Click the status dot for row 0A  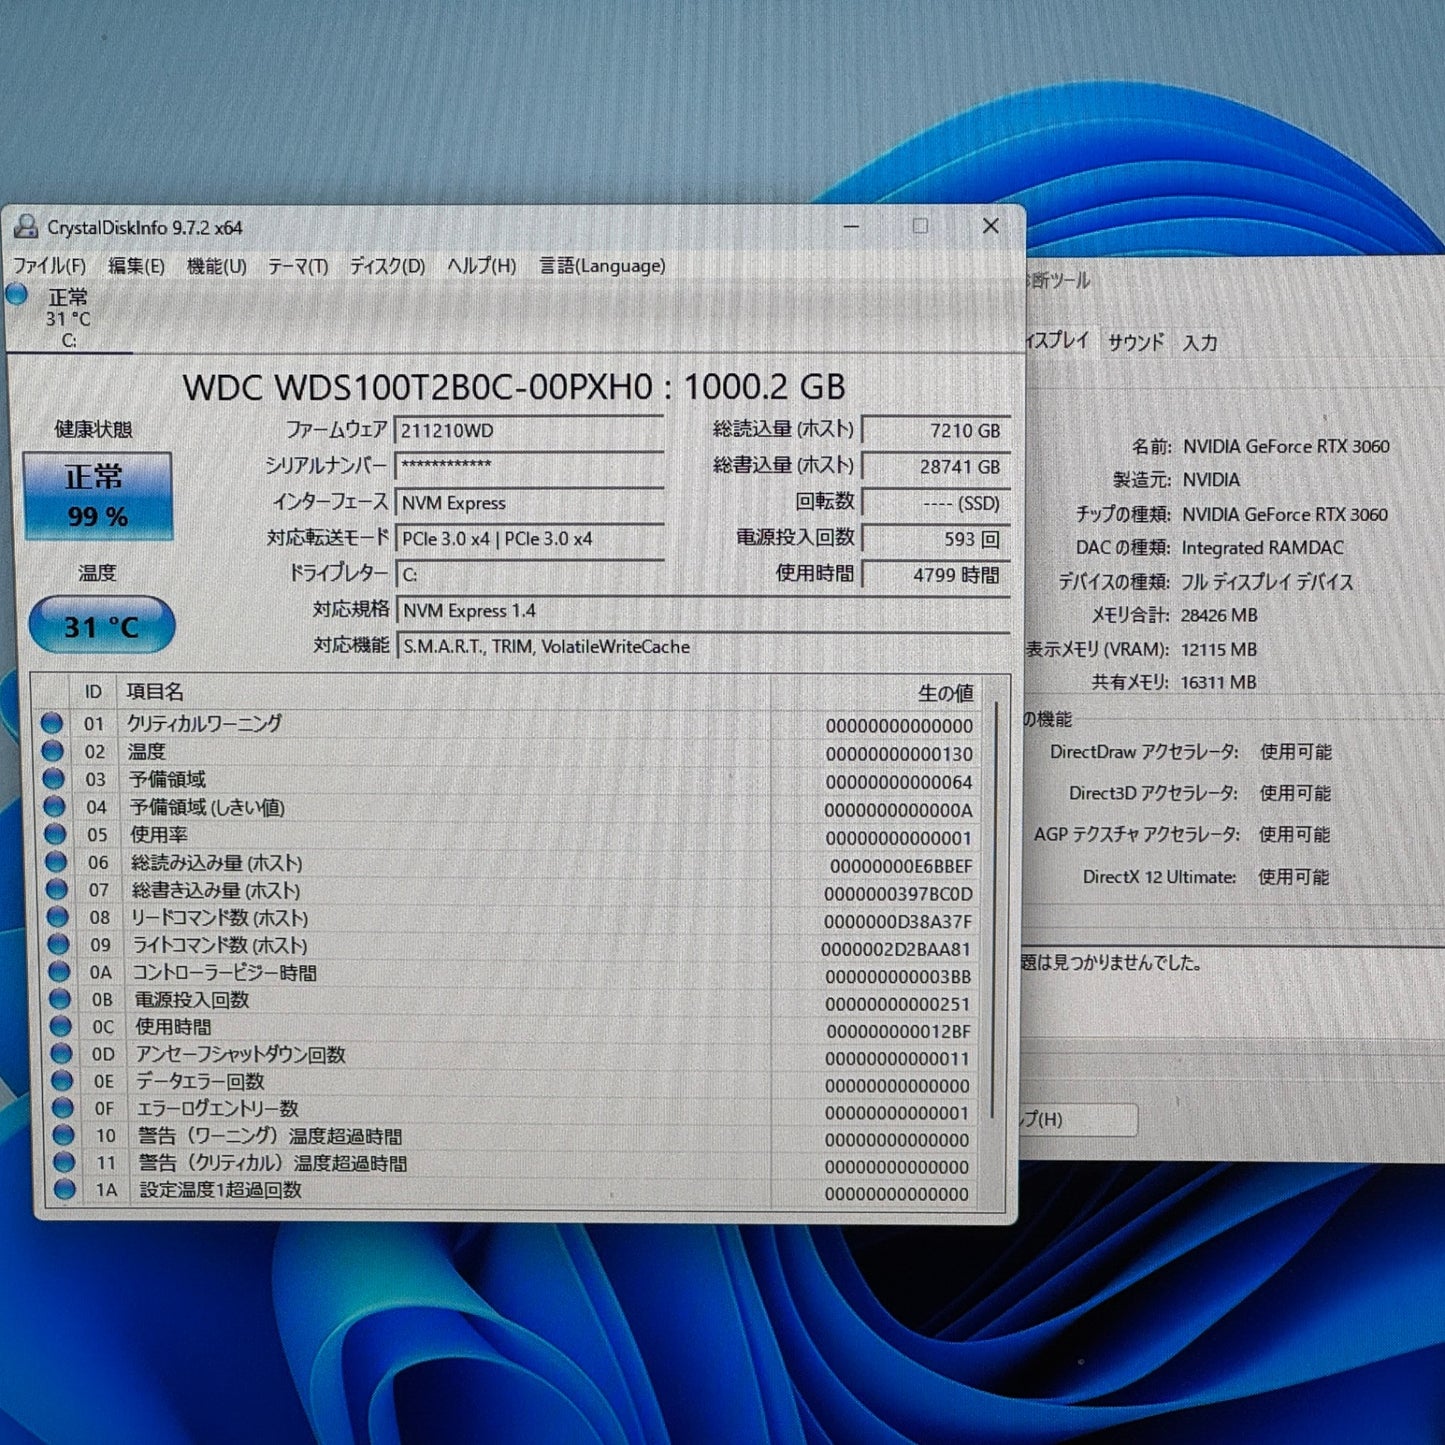point(60,971)
